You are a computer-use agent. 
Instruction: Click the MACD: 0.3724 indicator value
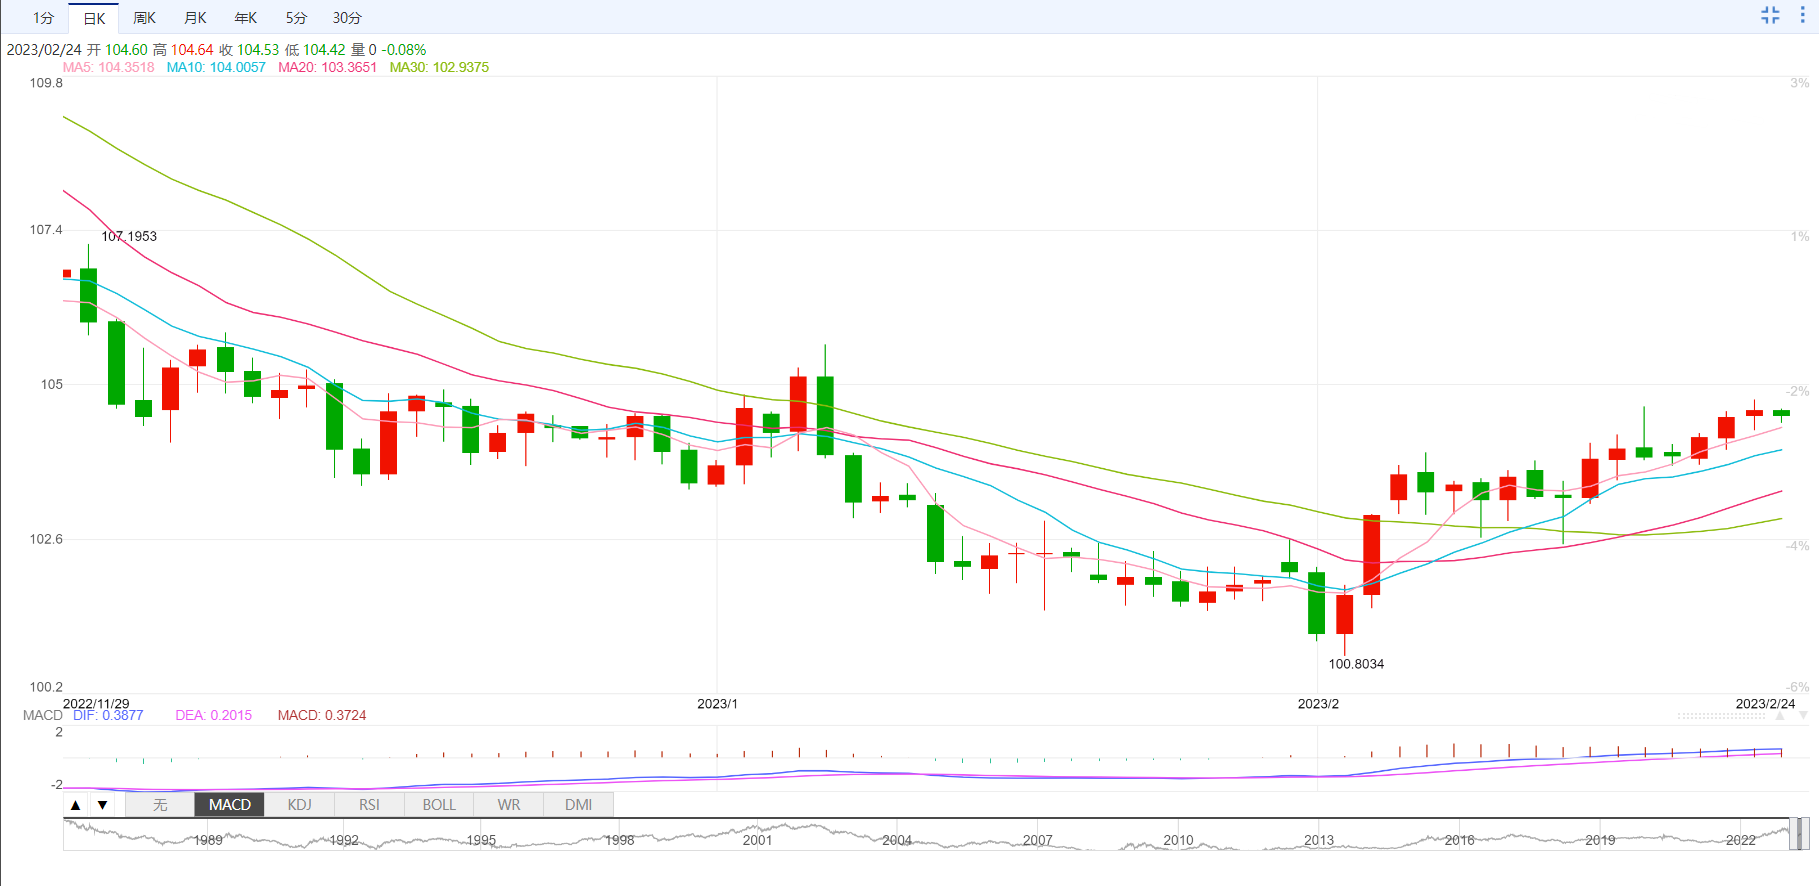coord(322,715)
